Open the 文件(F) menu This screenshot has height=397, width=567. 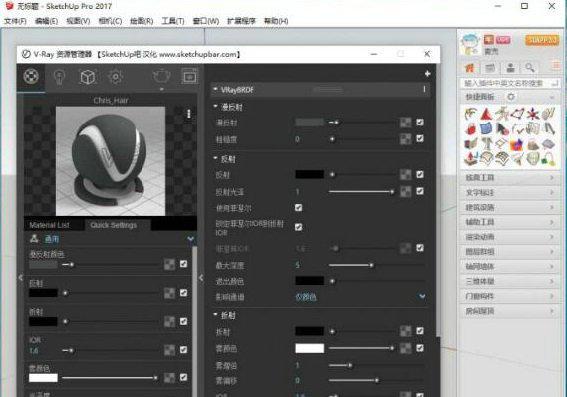pos(15,21)
